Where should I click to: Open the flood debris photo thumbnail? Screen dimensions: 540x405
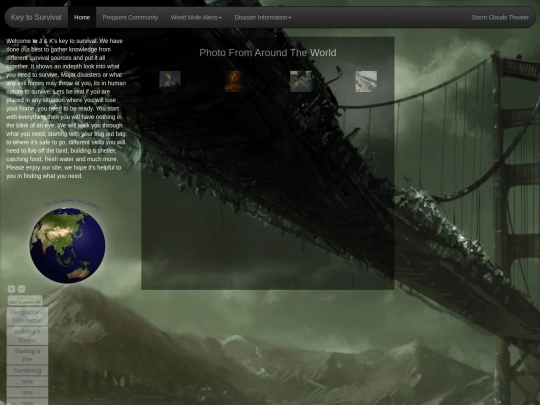point(301,81)
